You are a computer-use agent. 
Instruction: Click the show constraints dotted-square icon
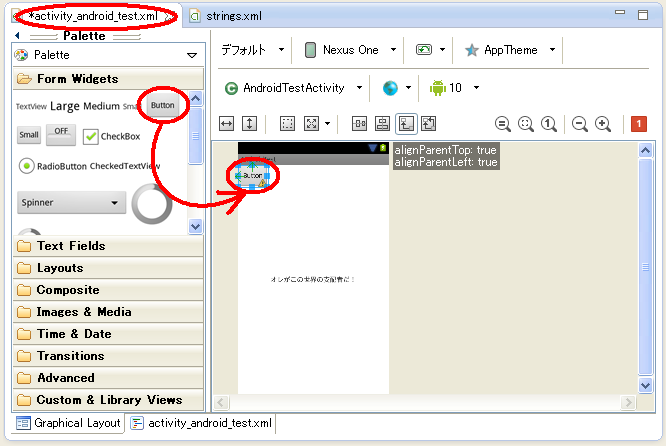[x=288, y=124]
